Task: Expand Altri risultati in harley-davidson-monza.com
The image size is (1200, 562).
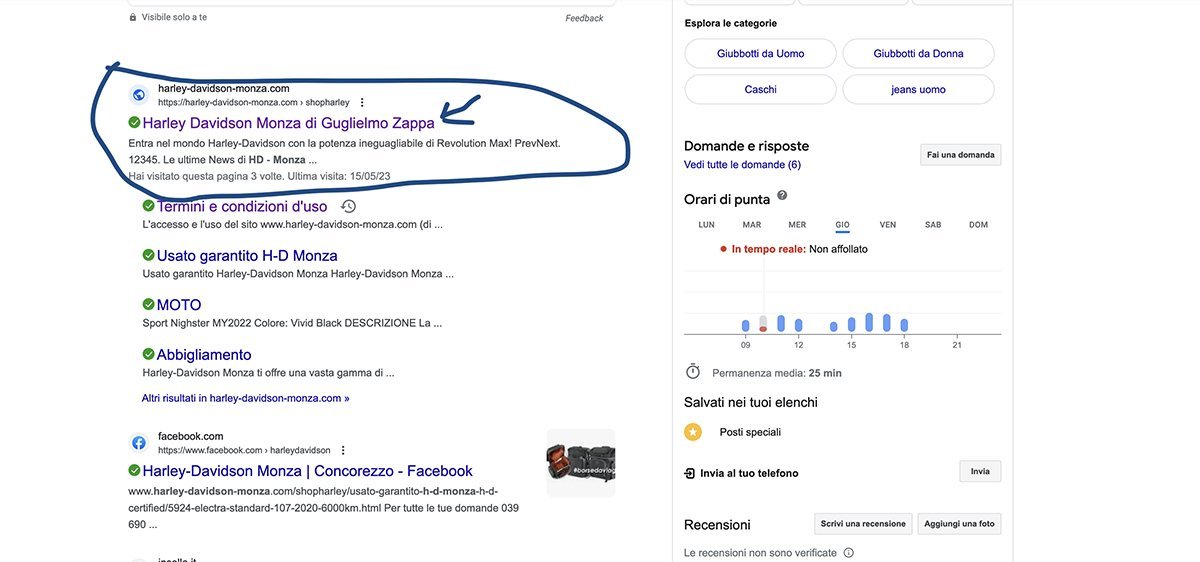Action: (245, 398)
